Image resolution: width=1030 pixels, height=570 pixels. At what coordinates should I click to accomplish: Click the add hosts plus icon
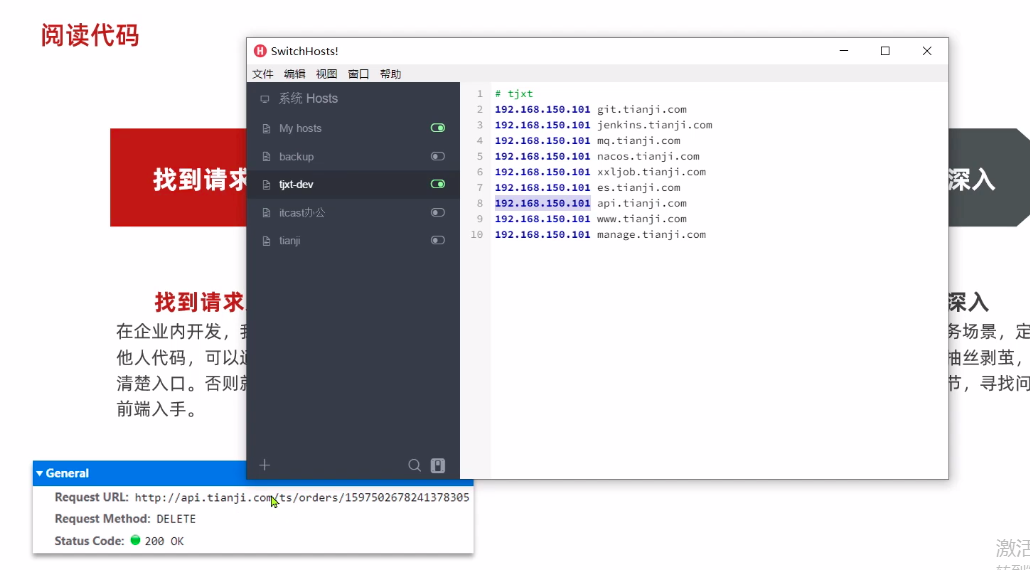[x=265, y=466]
